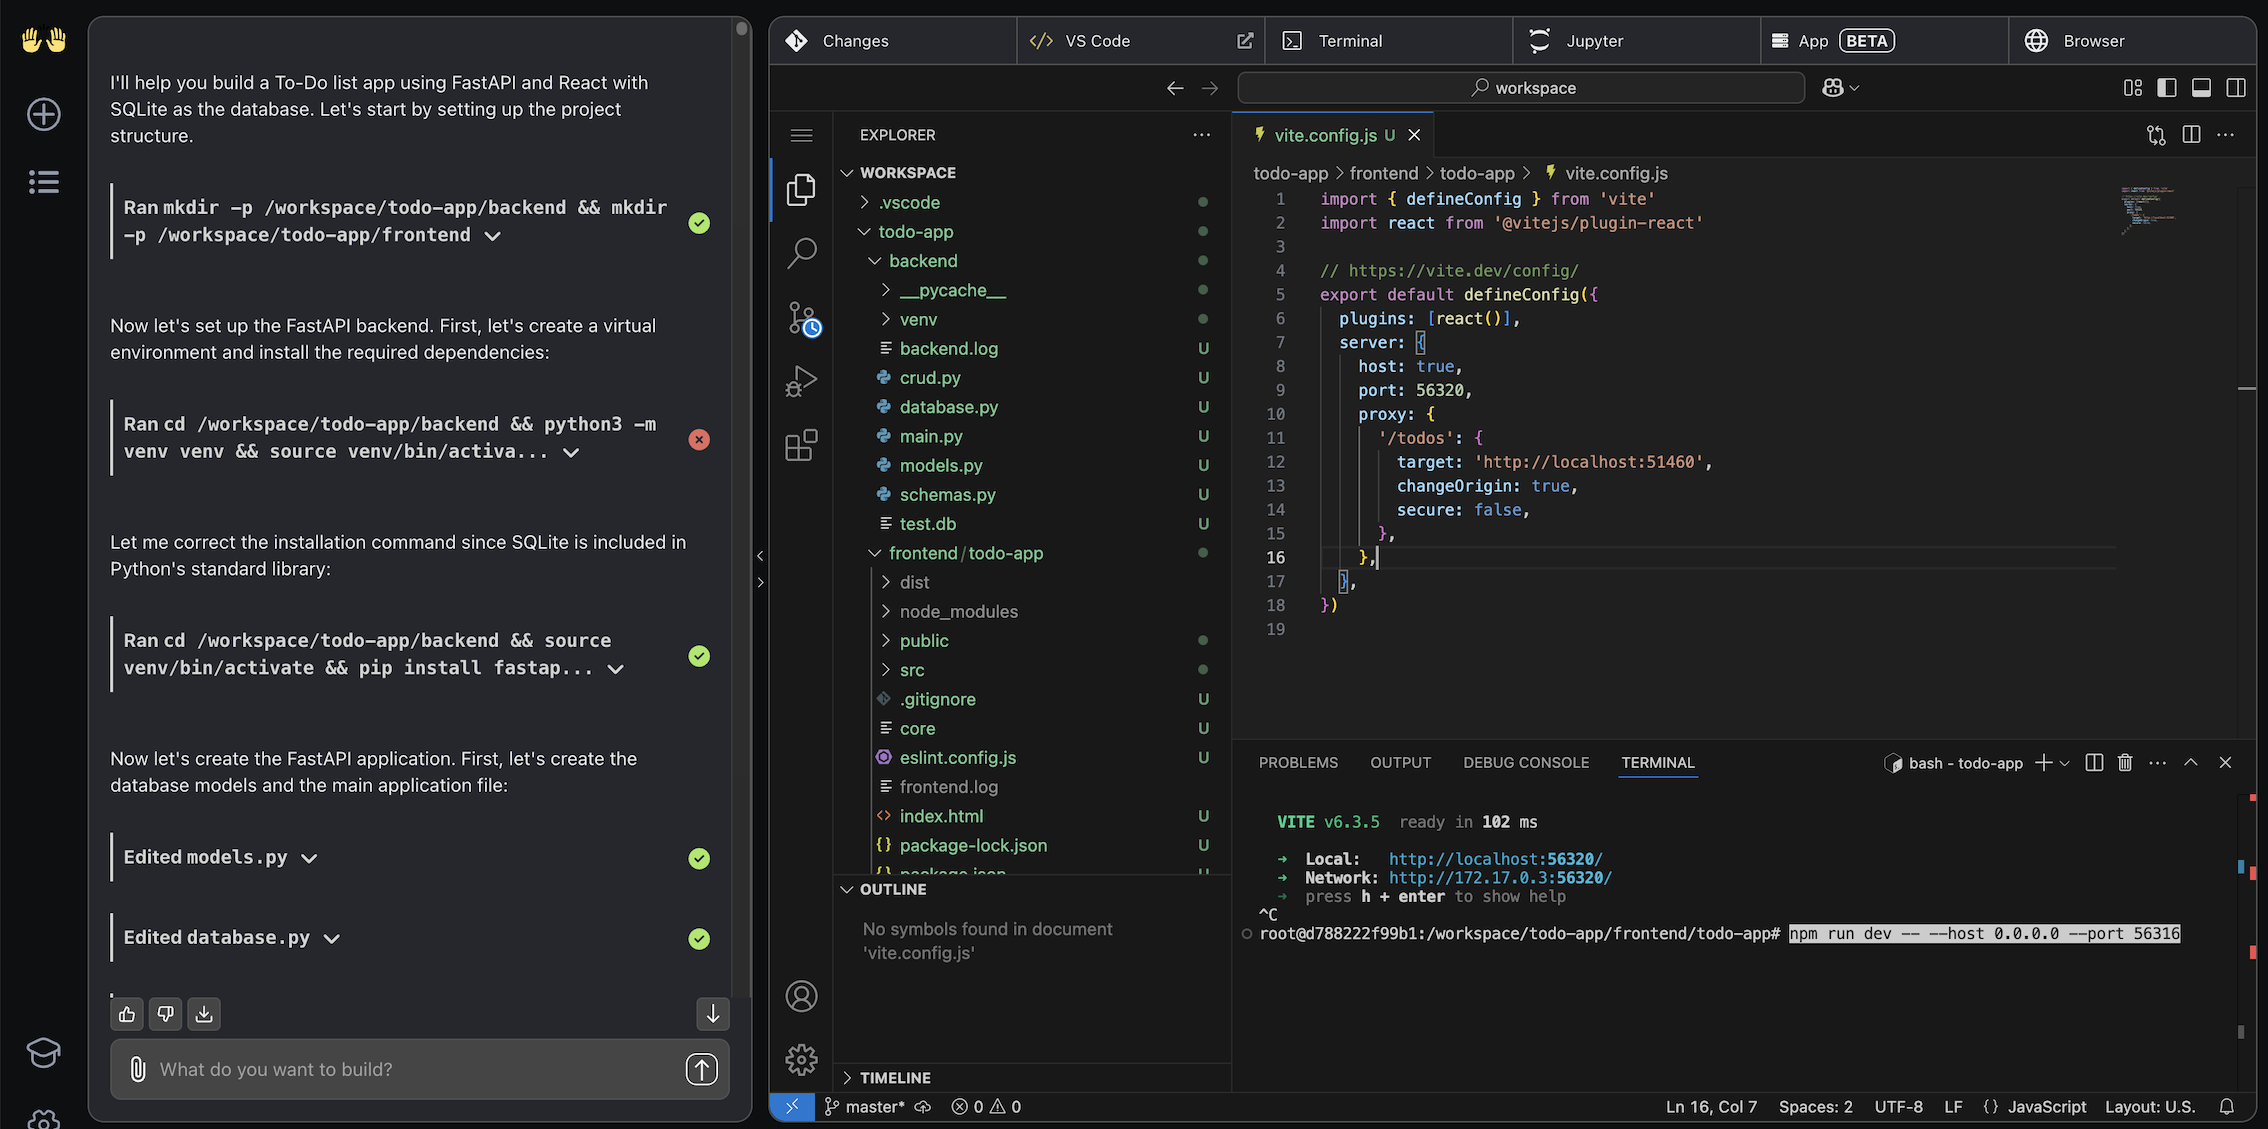The image size is (2268, 1129).
Task: Open the PROBLEMS panel tab
Action: point(1298,763)
